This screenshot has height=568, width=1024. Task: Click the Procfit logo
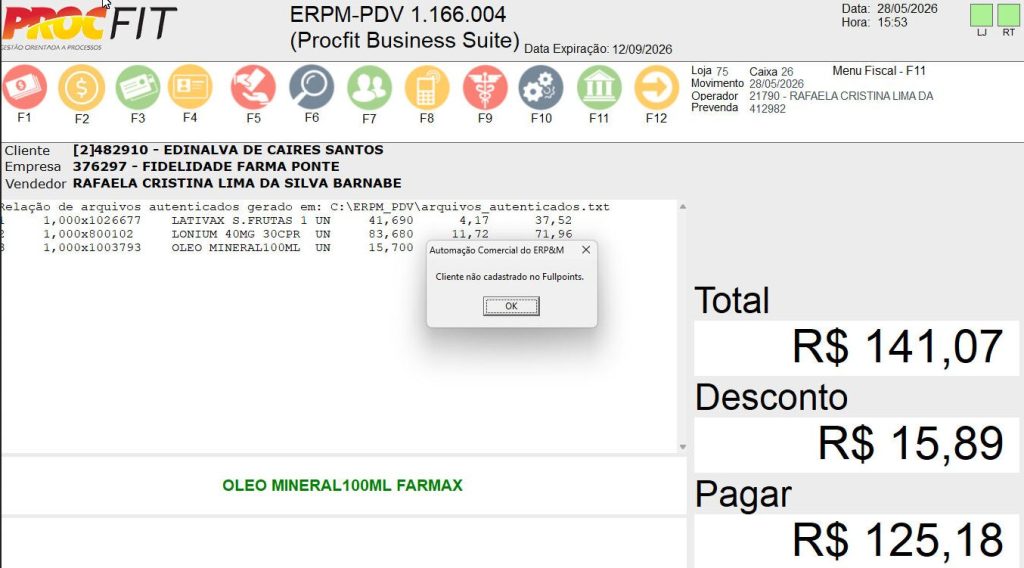tap(89, 27)
